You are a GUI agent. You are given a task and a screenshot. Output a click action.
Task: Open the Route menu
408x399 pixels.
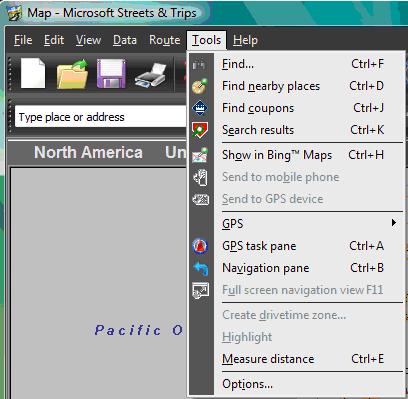click(x=165, y=40)
